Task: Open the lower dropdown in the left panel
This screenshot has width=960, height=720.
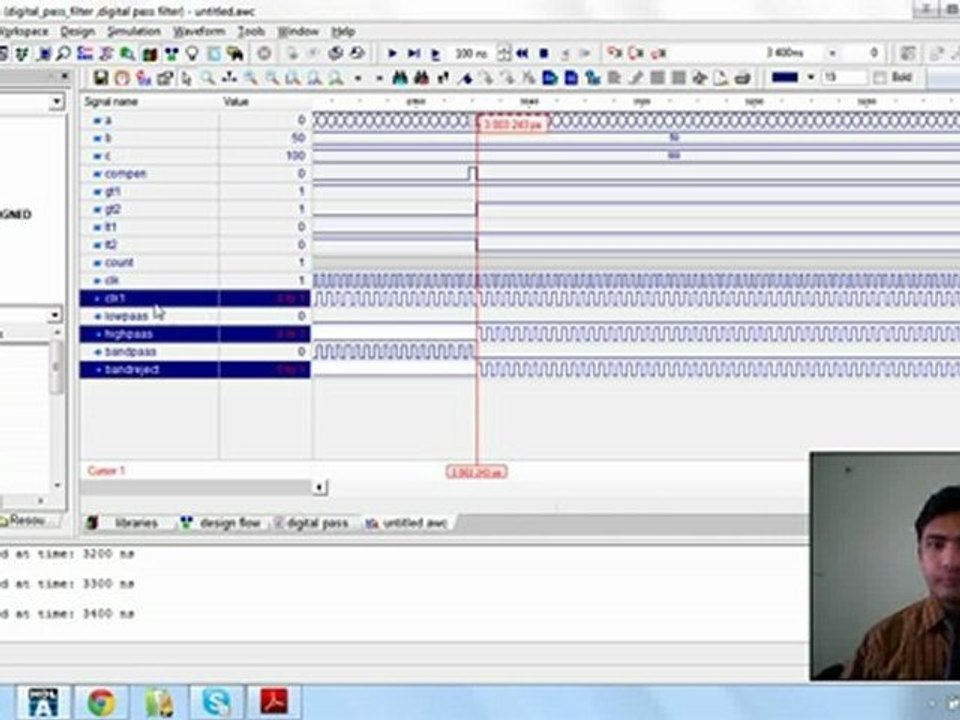Action: point(55,315)
